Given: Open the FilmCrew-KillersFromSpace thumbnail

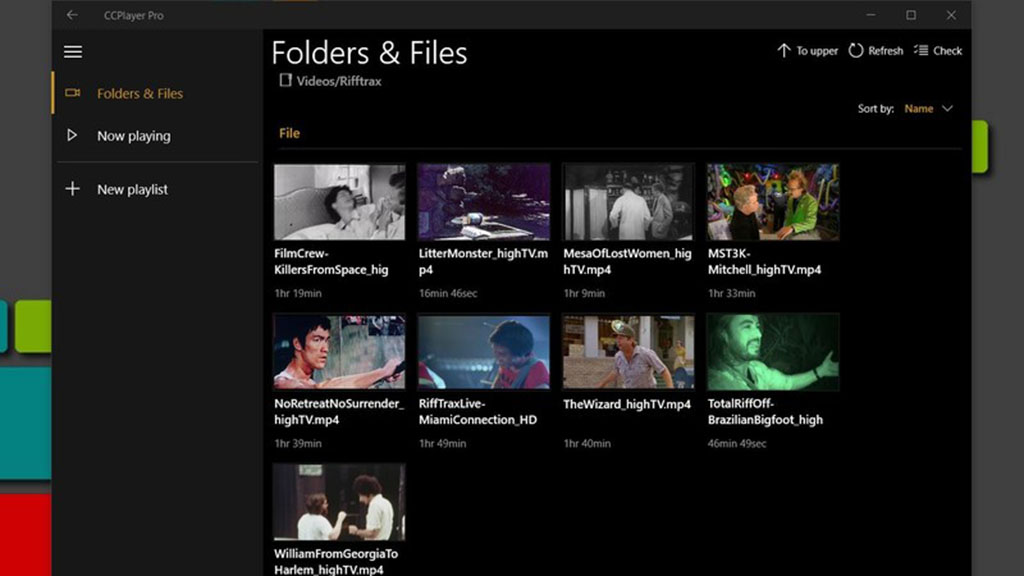Looking at the screenshot, I should [x=340, y=202].
